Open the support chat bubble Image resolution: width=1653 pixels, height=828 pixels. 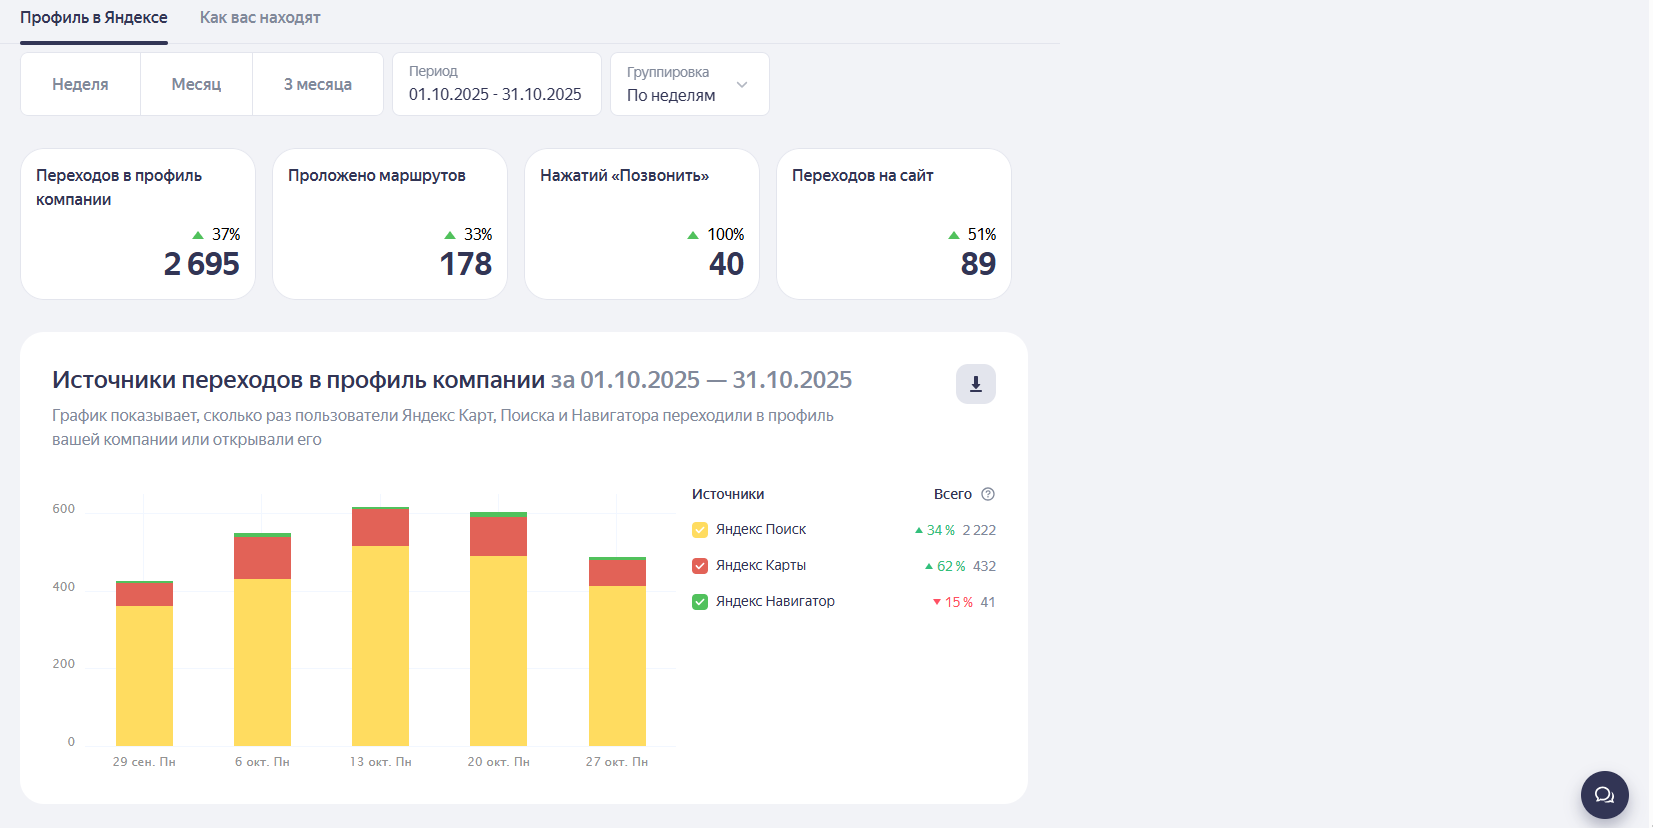(1605, 795)
